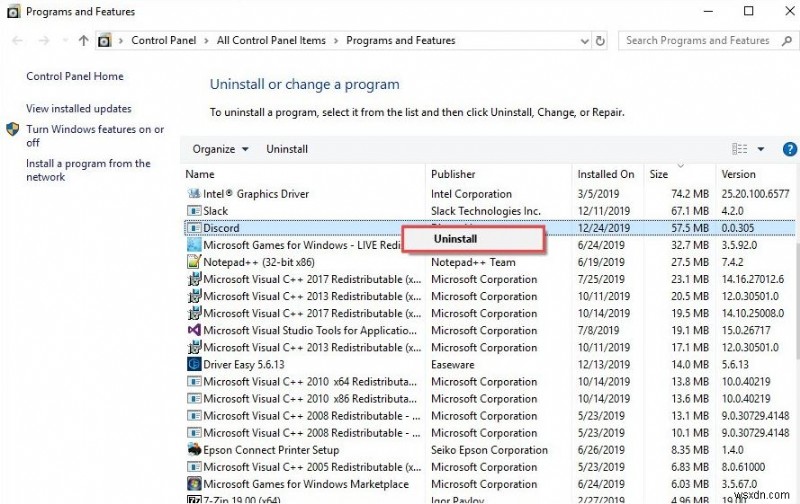Image resolution: width=800 pixels, height=504 pixels.
Task: Sort by the Version column header
Action: click(755, 174)
